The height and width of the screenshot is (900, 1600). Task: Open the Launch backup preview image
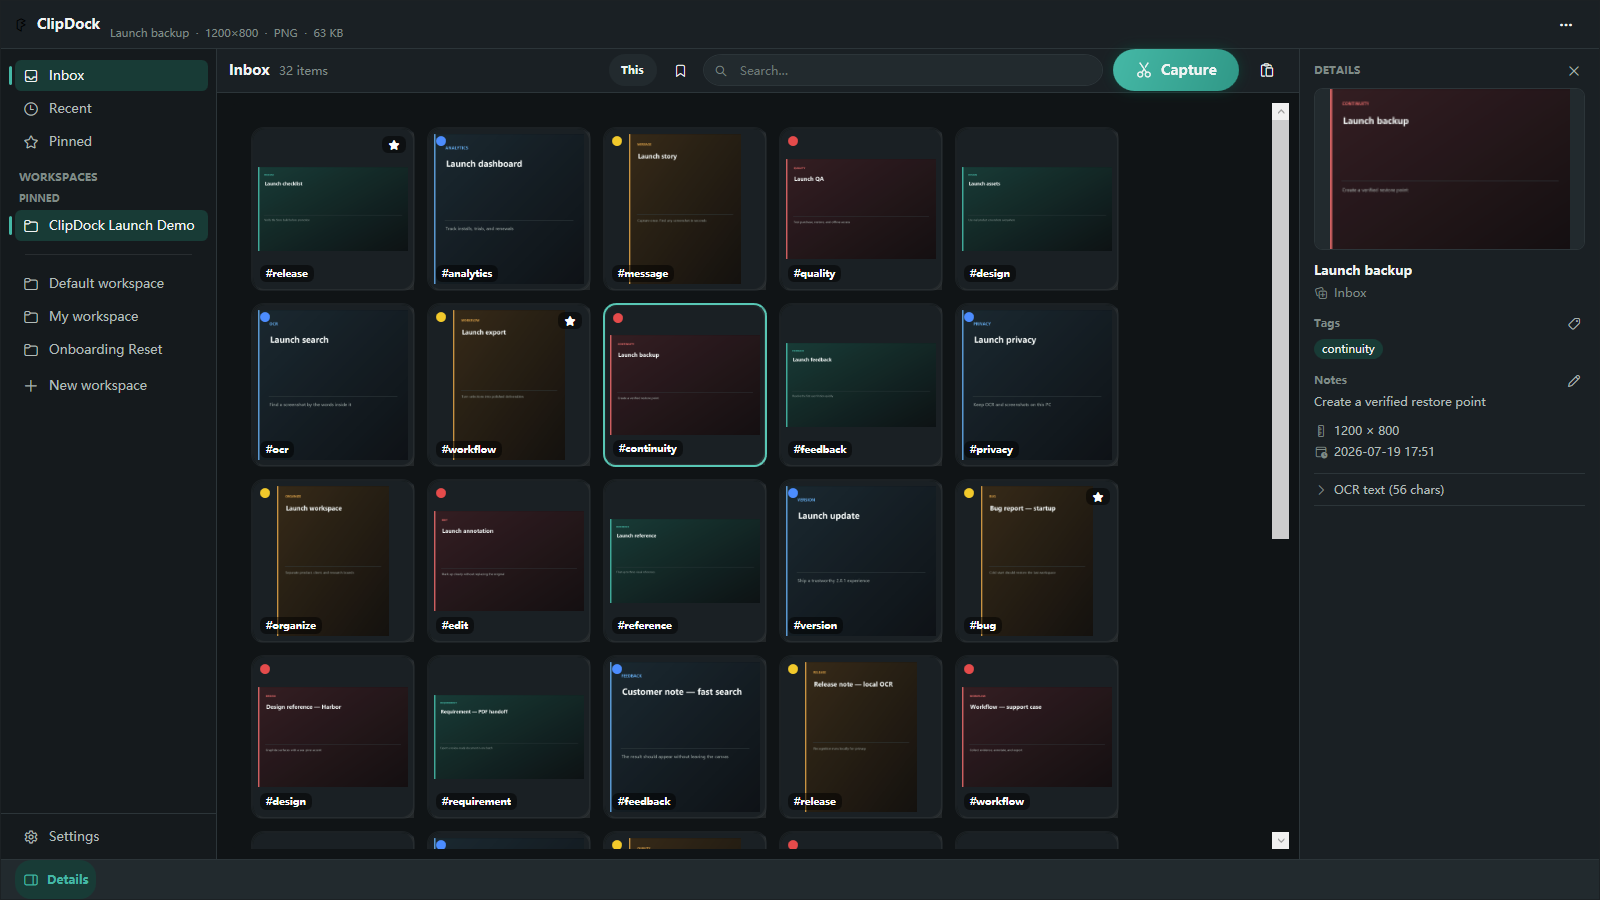[x=1449, y=169]
